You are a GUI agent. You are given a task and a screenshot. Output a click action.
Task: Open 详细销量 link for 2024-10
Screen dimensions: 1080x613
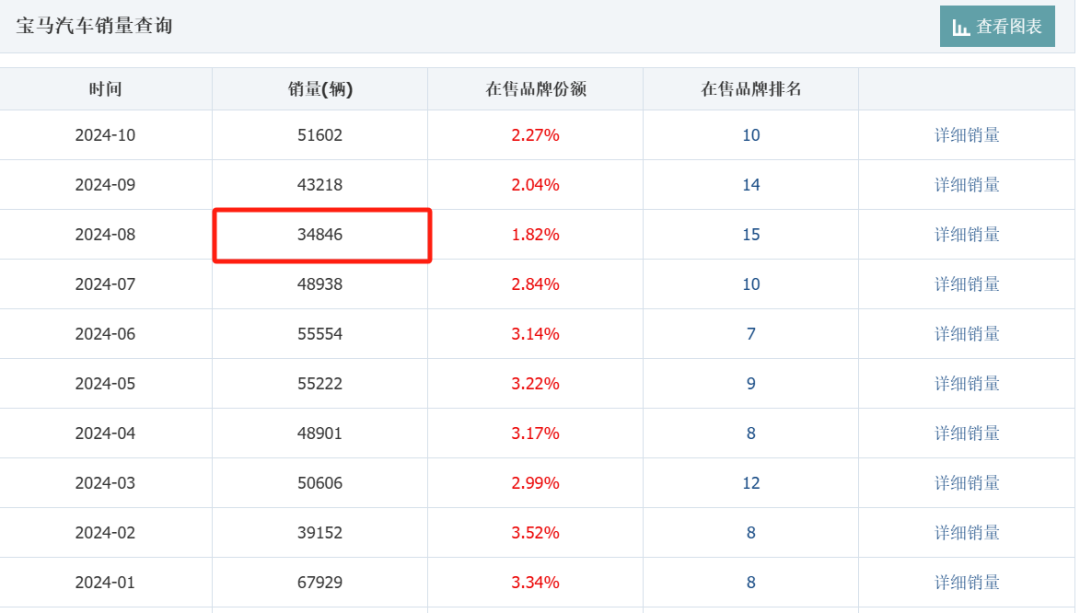[x=966, y=135]
